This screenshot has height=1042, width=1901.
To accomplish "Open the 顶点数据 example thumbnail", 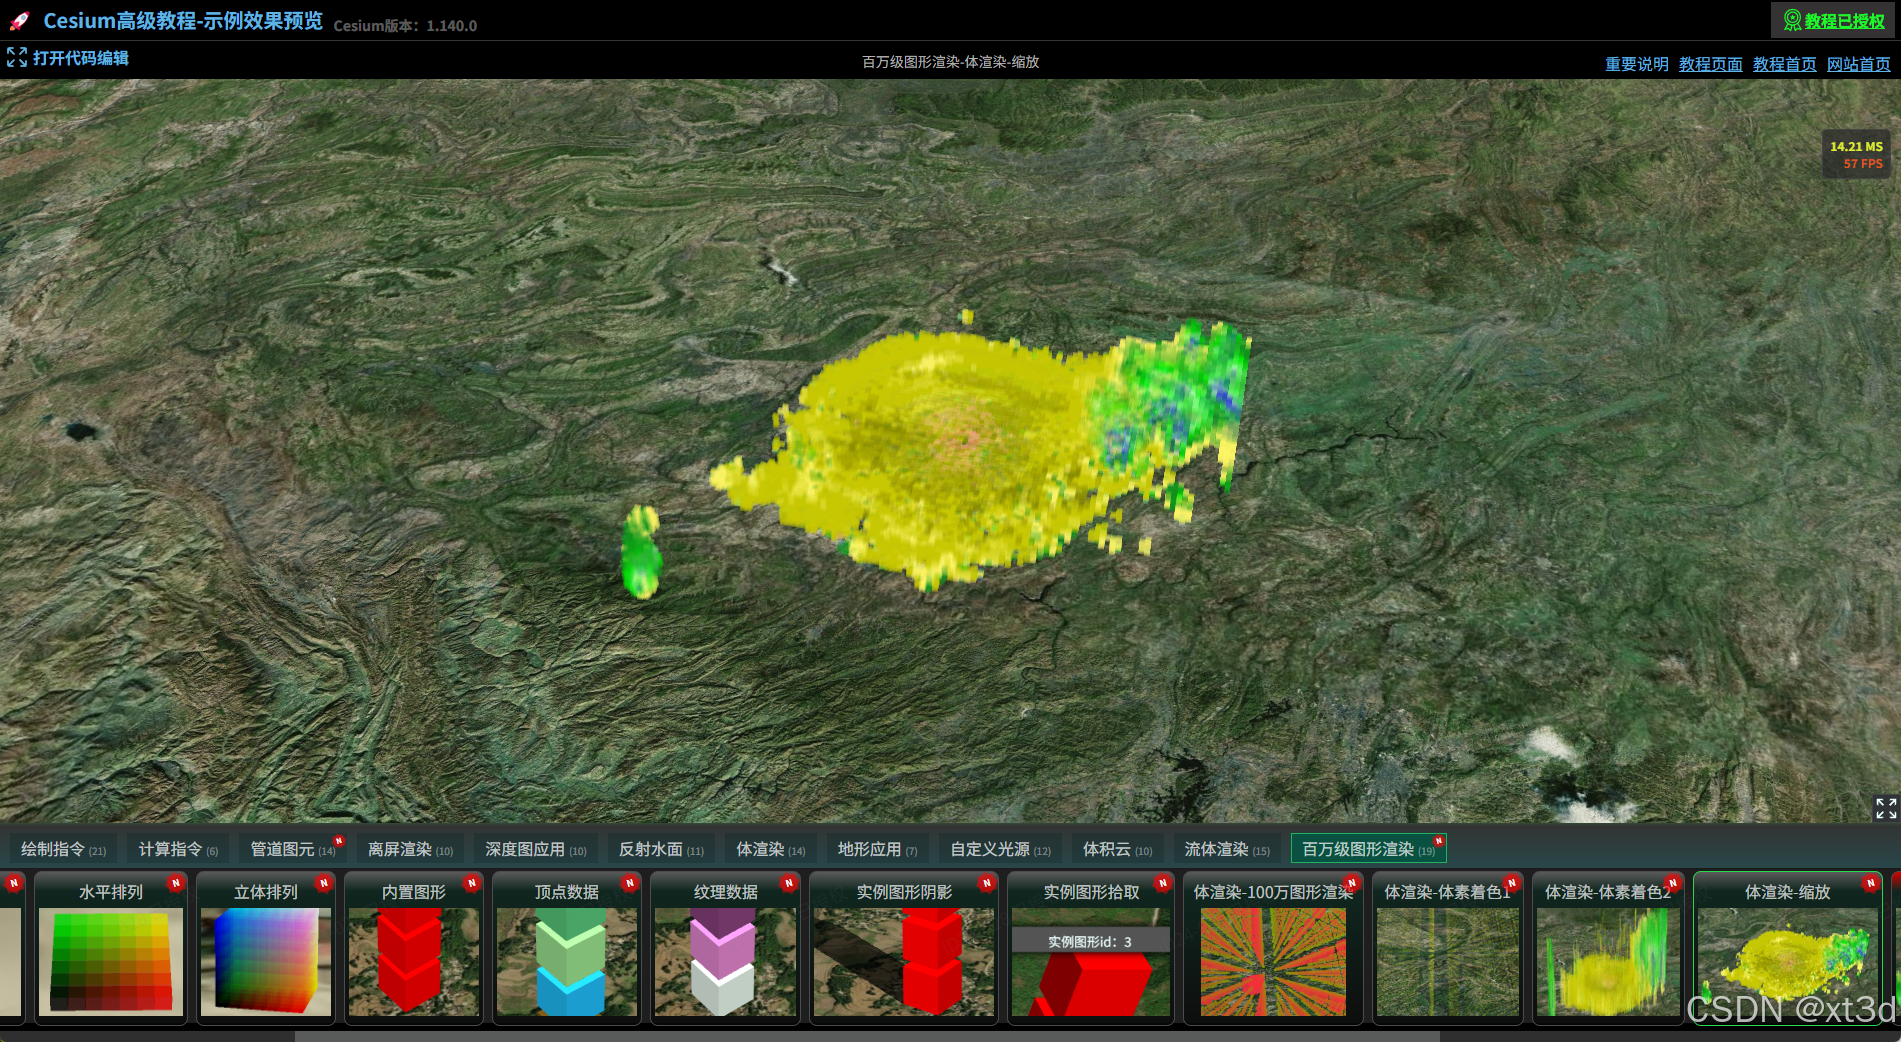I will point(567,948).
